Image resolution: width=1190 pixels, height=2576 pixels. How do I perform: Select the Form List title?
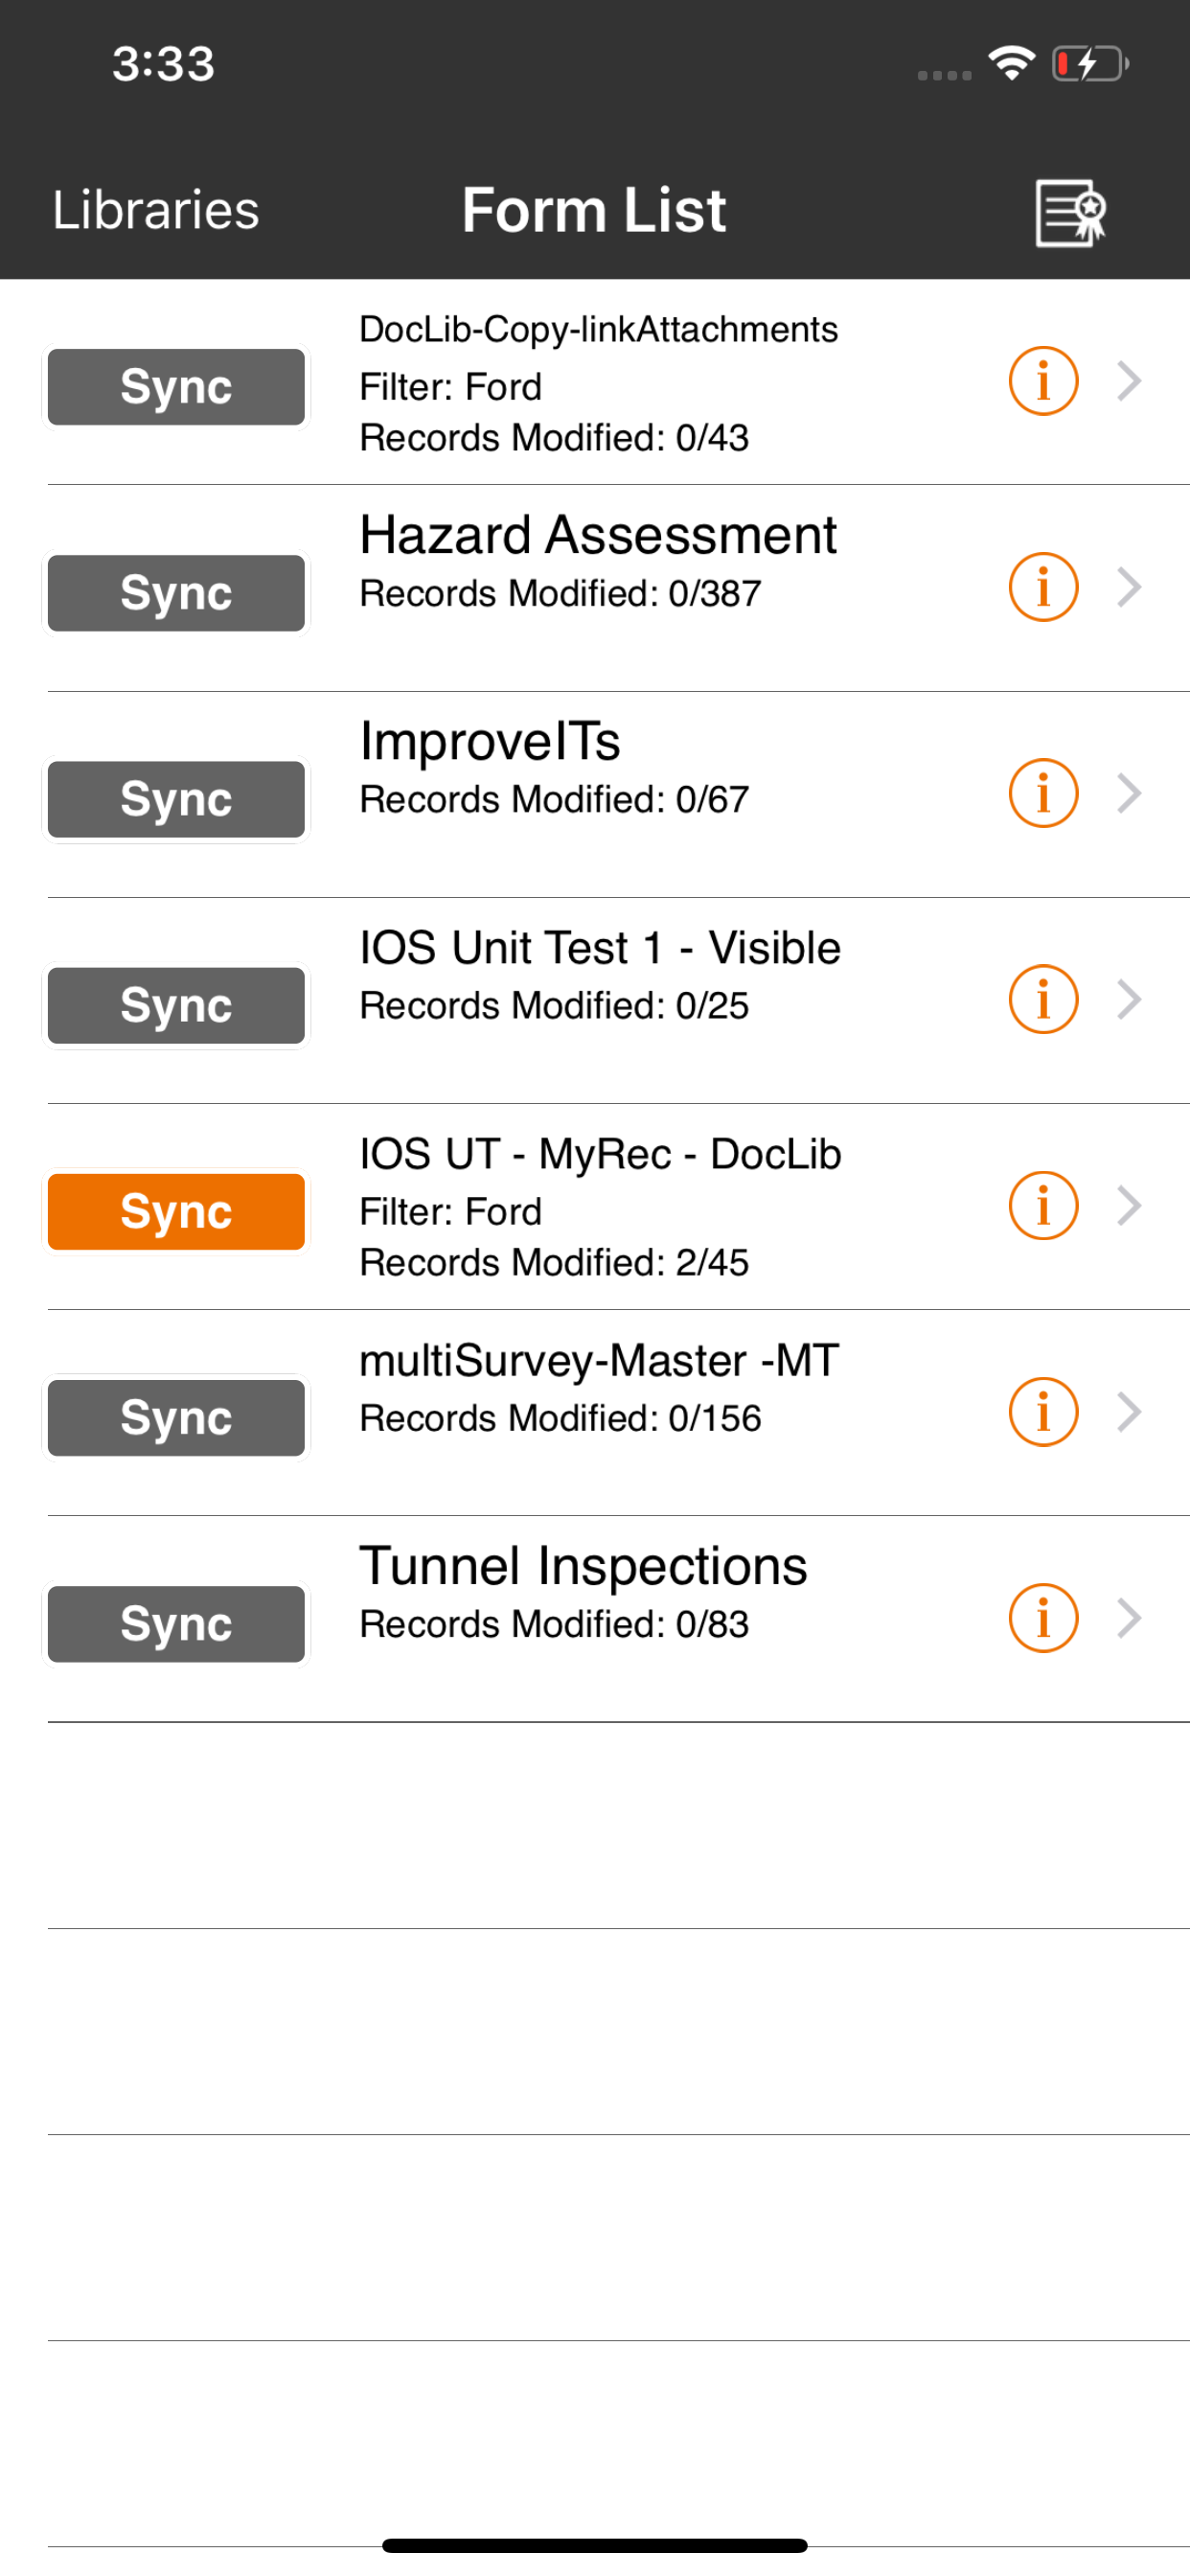point(594,210)
